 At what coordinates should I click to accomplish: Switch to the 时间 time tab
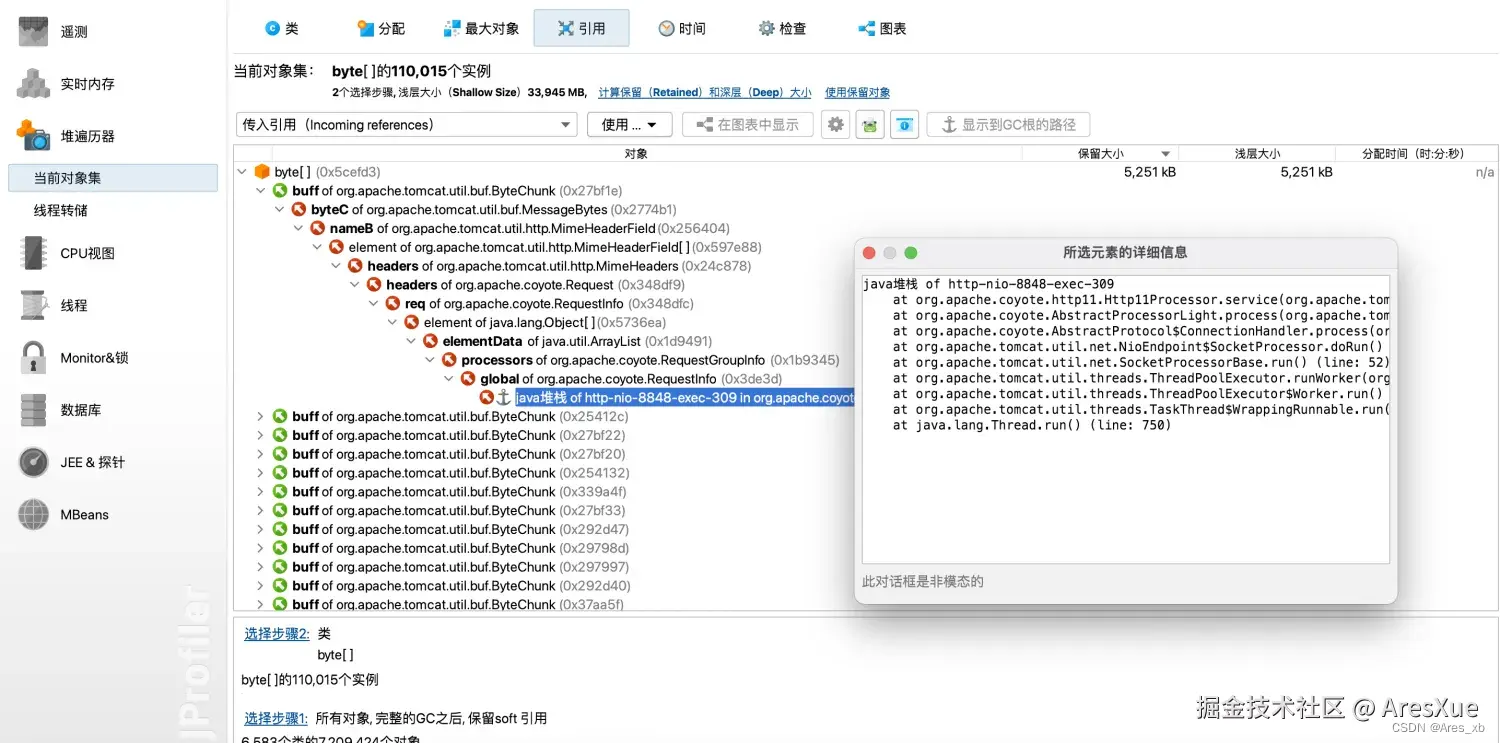[681, 28]
